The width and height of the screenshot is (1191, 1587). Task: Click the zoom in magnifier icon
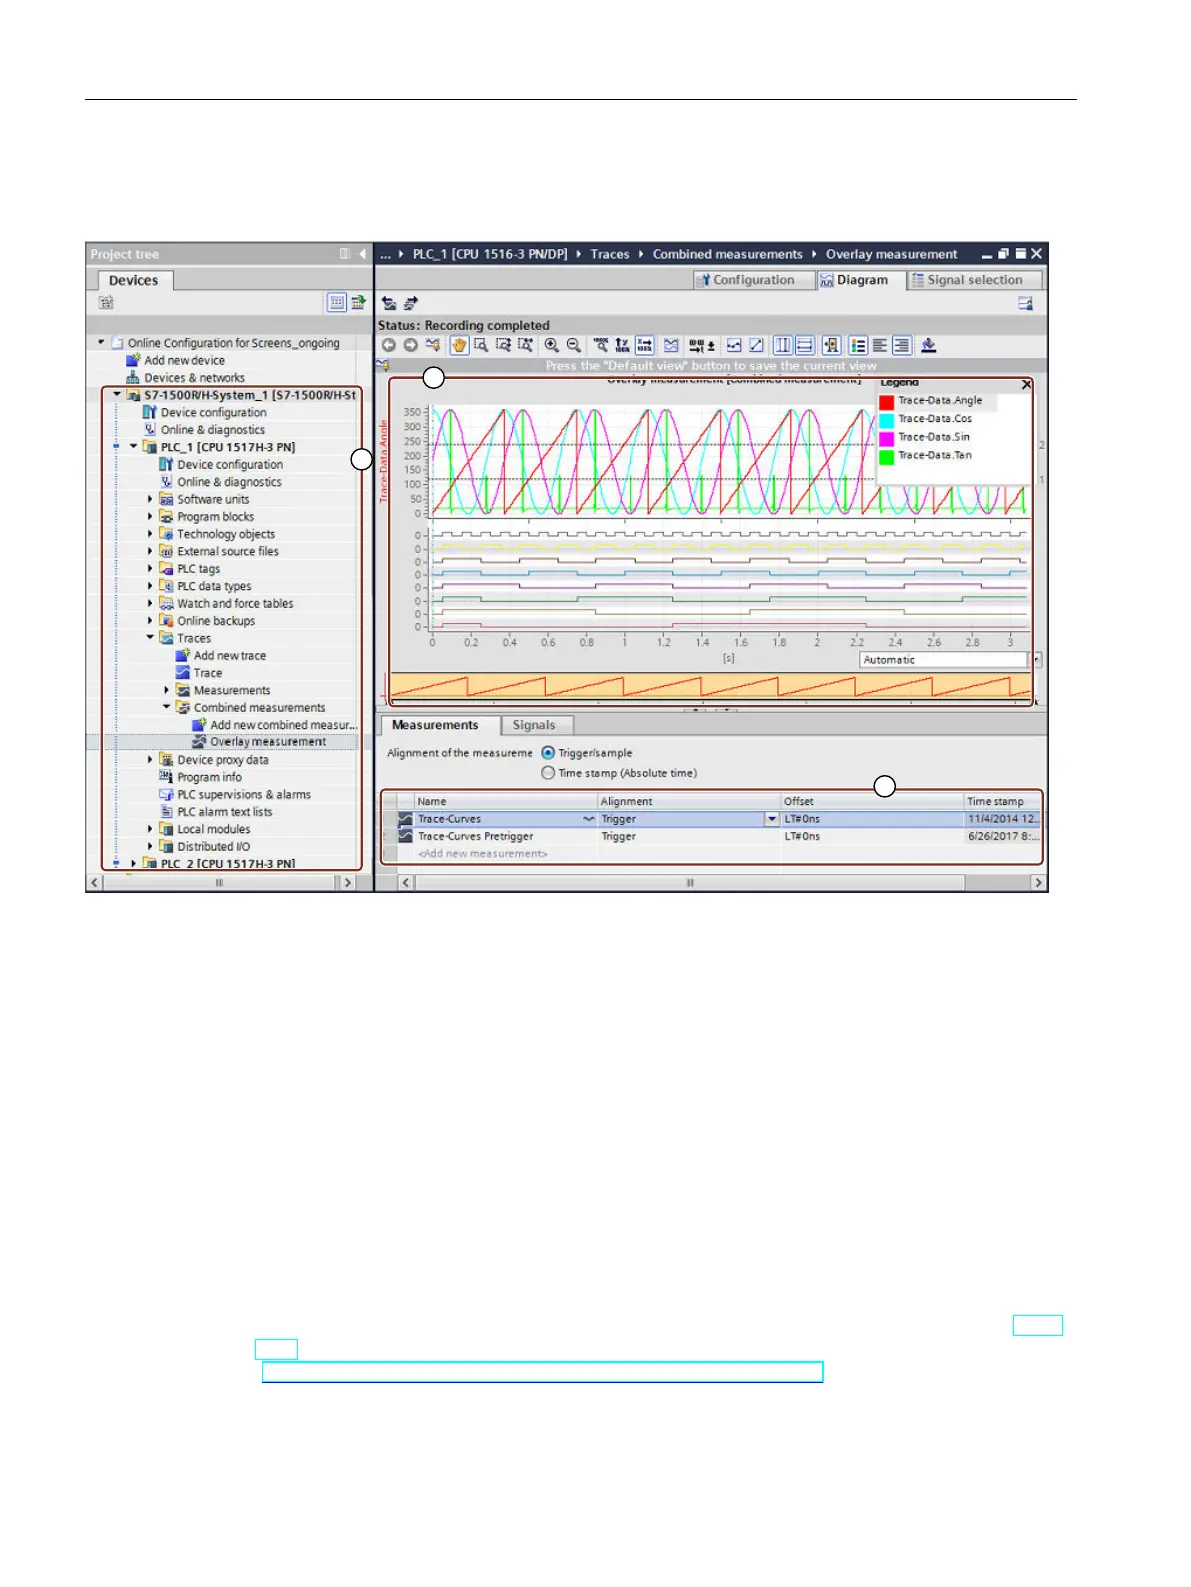[x=551, y=345]
